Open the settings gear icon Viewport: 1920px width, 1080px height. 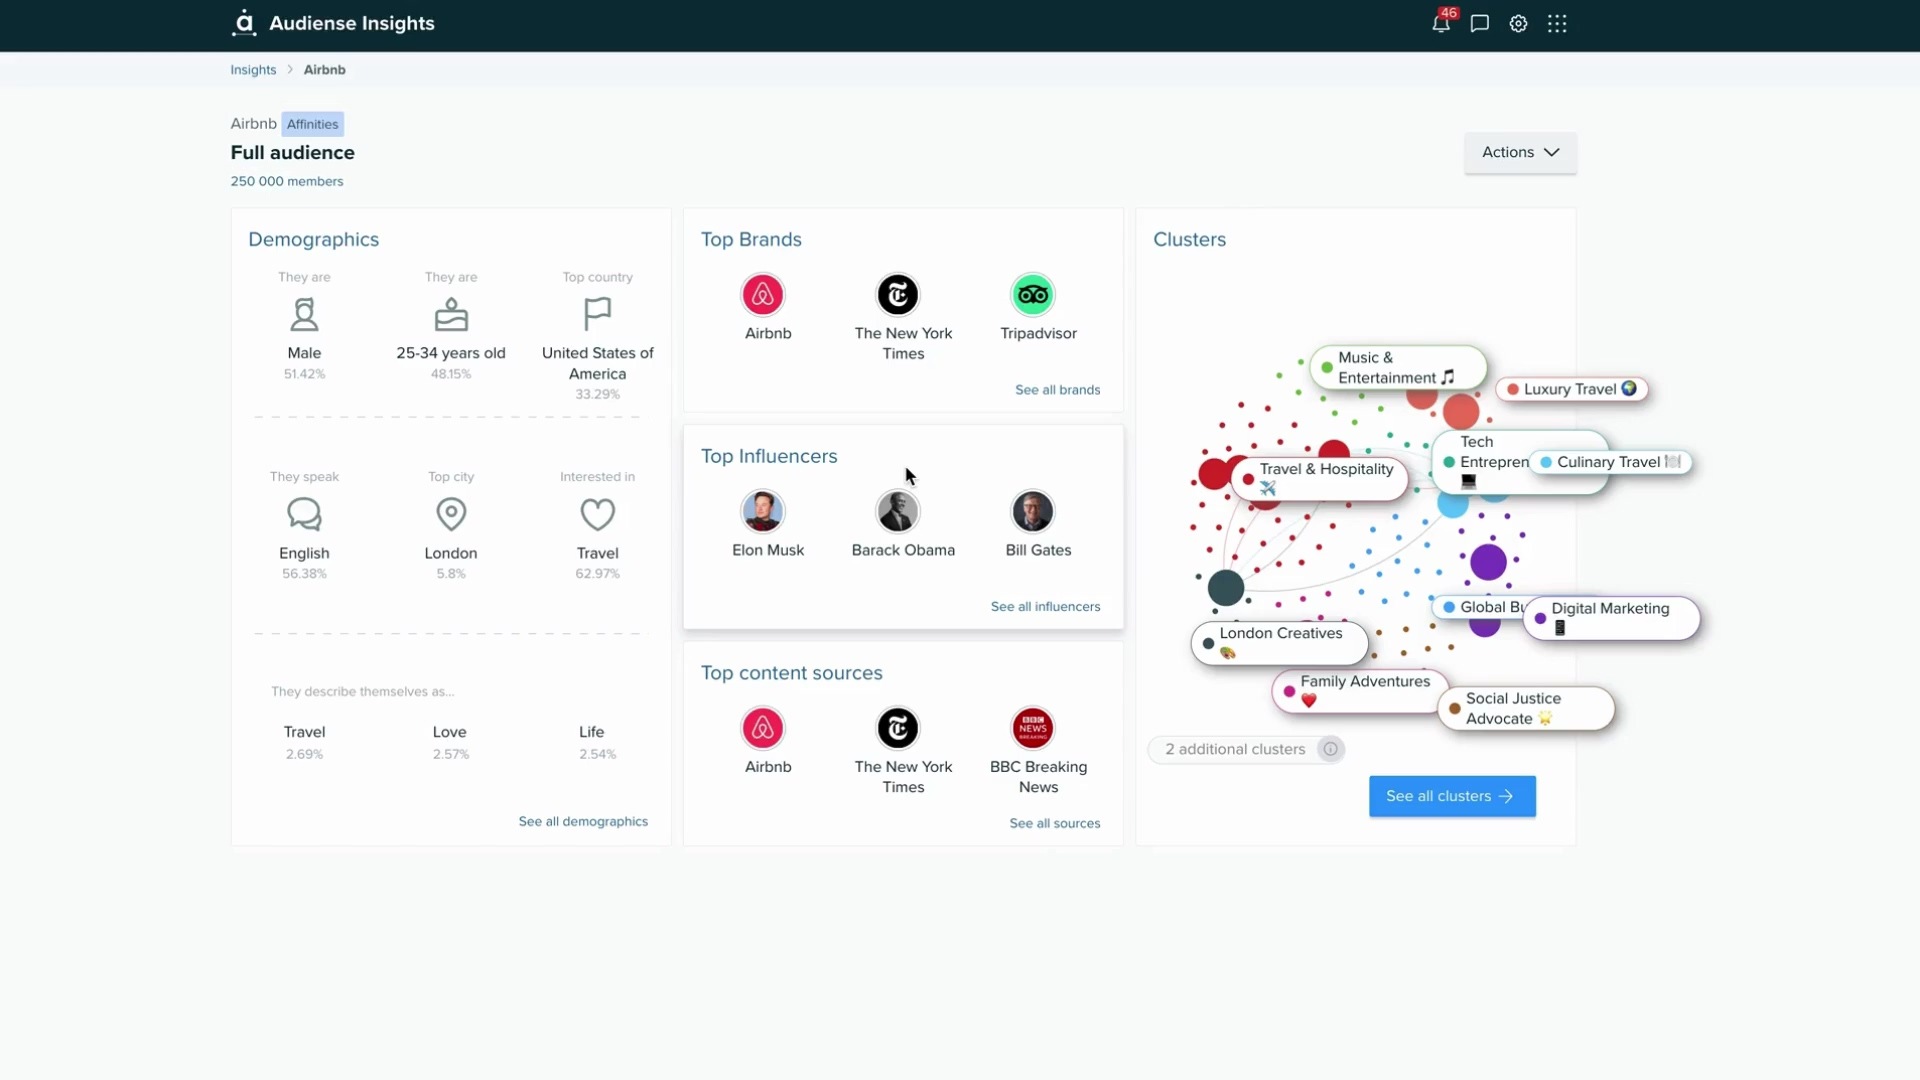[x=1518, y=24]
